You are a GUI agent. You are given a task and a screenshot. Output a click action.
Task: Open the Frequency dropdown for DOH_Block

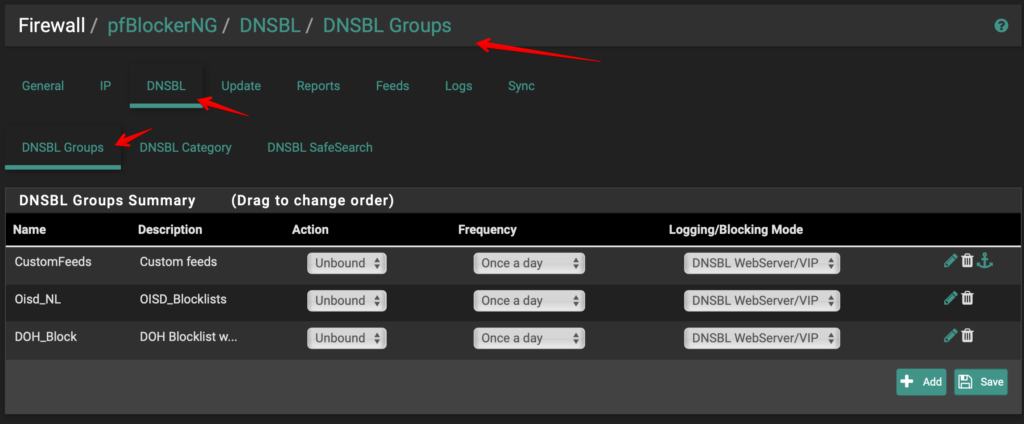click(529, 338)
